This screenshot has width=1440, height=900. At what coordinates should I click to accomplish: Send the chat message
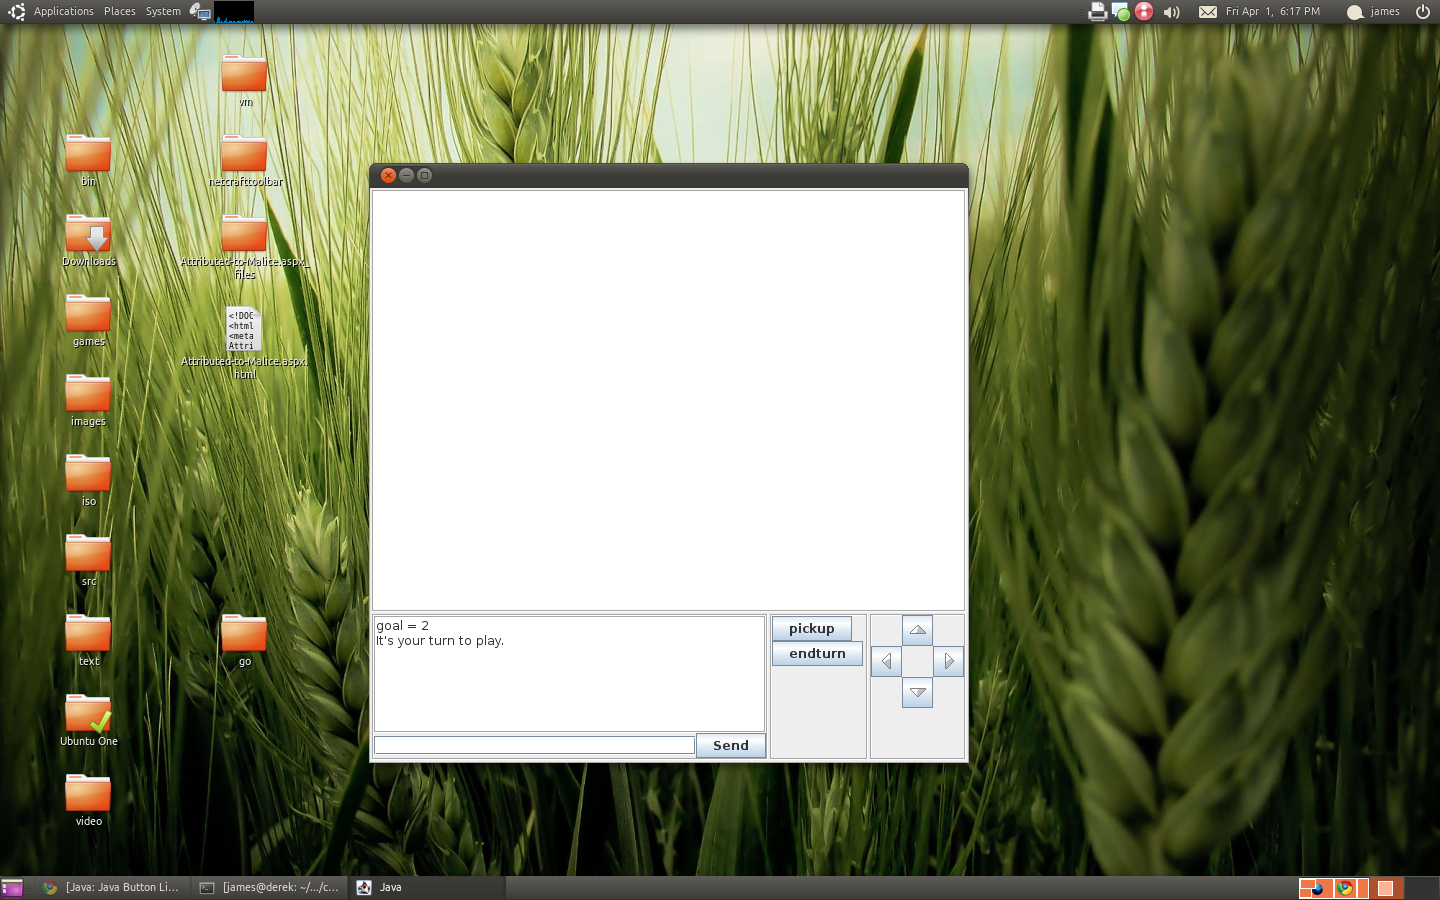[x=730, y=745]
